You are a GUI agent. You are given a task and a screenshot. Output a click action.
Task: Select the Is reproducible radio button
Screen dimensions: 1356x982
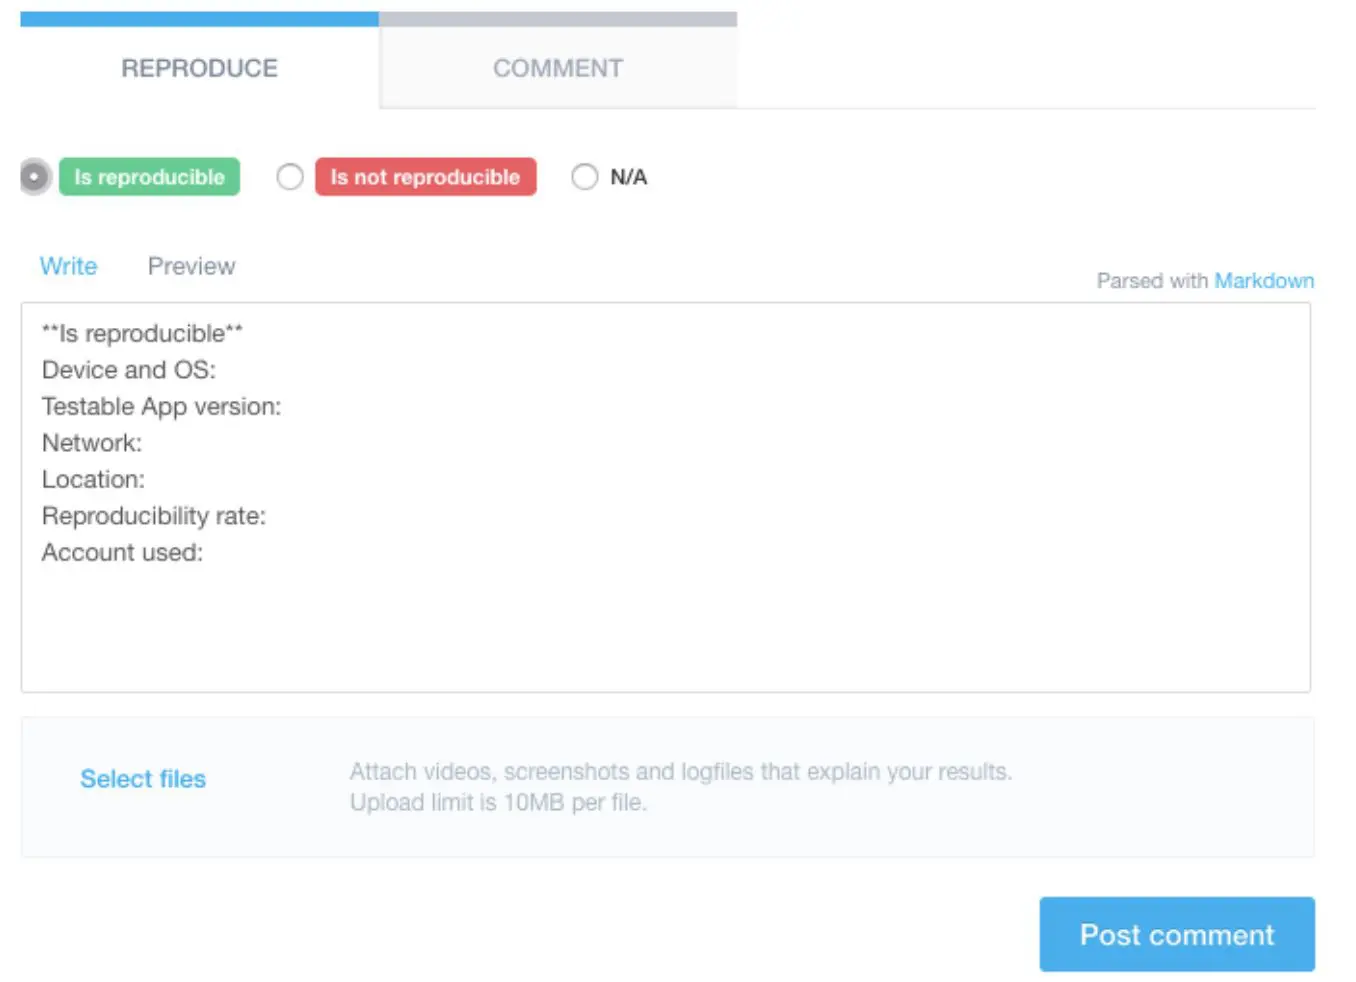click(x=33, y=176)
